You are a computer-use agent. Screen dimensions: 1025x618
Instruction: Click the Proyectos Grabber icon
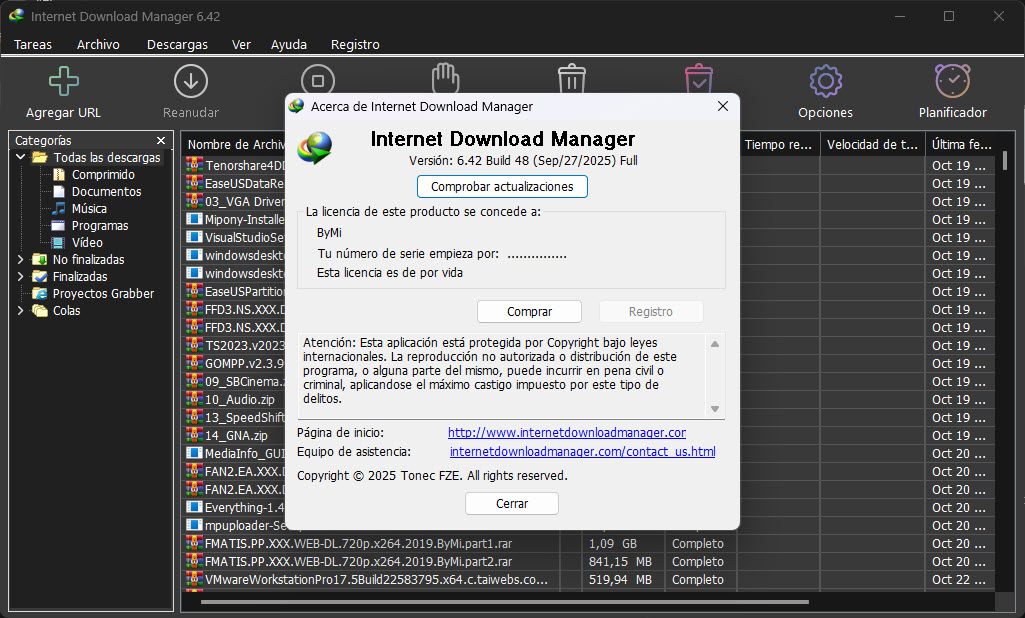[x=40, y=294]
